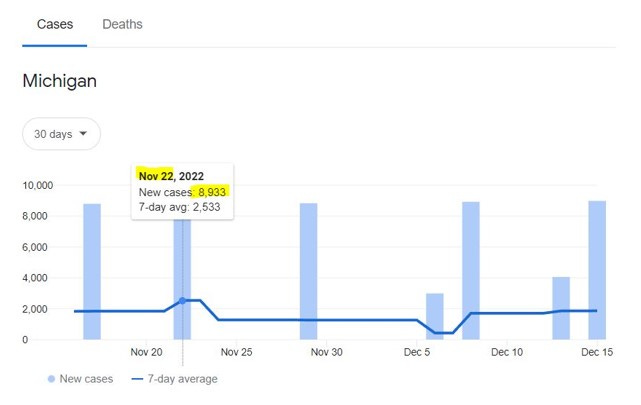Click the '7-day average' legend label
The height and width of the screenshot is (405, 641).
coord(183,379)
